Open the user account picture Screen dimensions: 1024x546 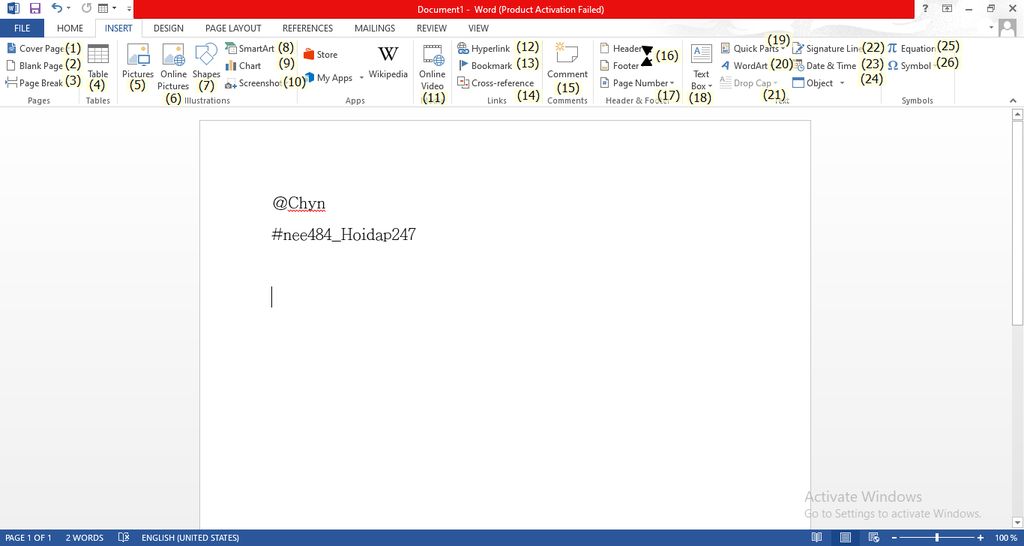pos(1008,28)
